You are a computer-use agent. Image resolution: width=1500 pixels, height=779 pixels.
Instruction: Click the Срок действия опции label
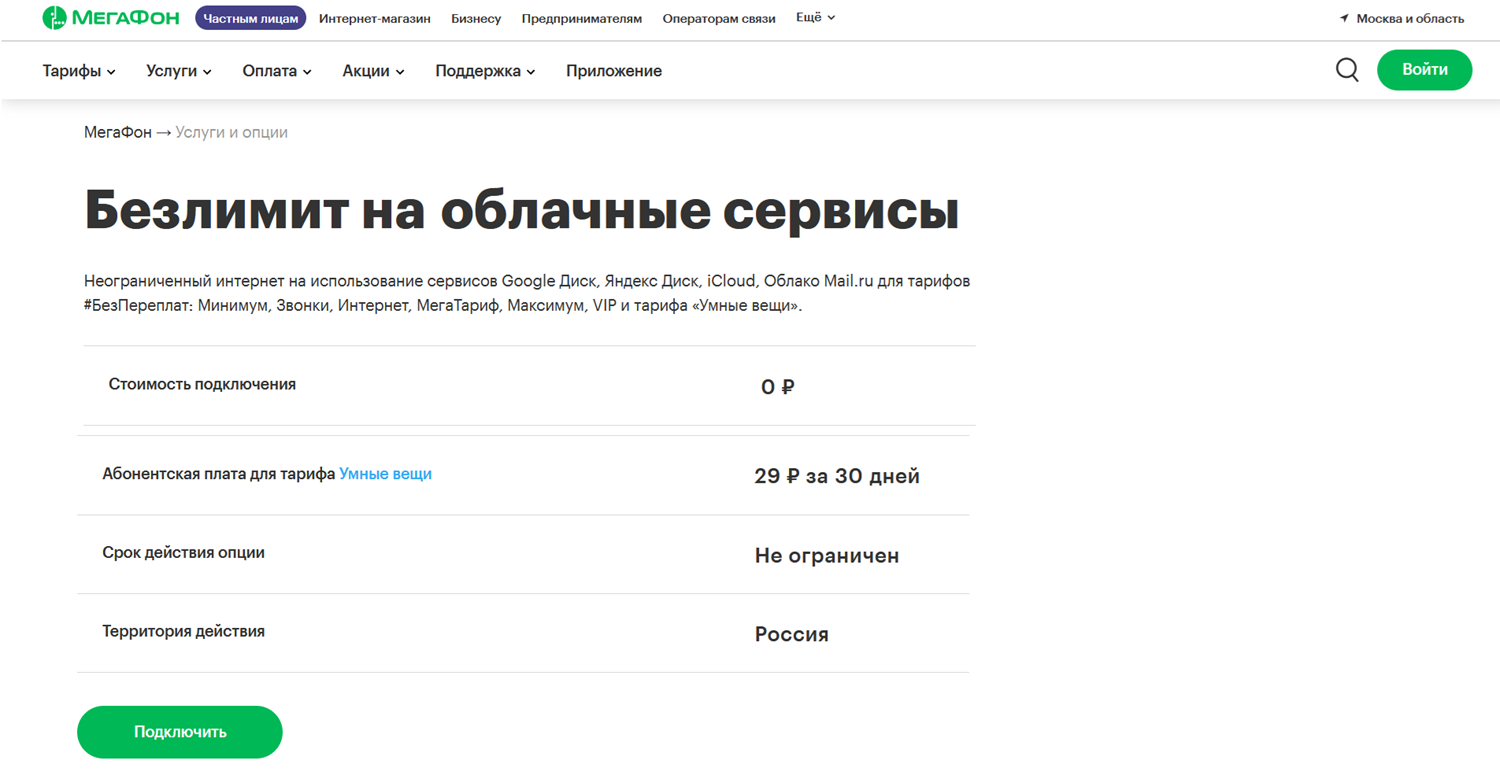coord(183,553)
